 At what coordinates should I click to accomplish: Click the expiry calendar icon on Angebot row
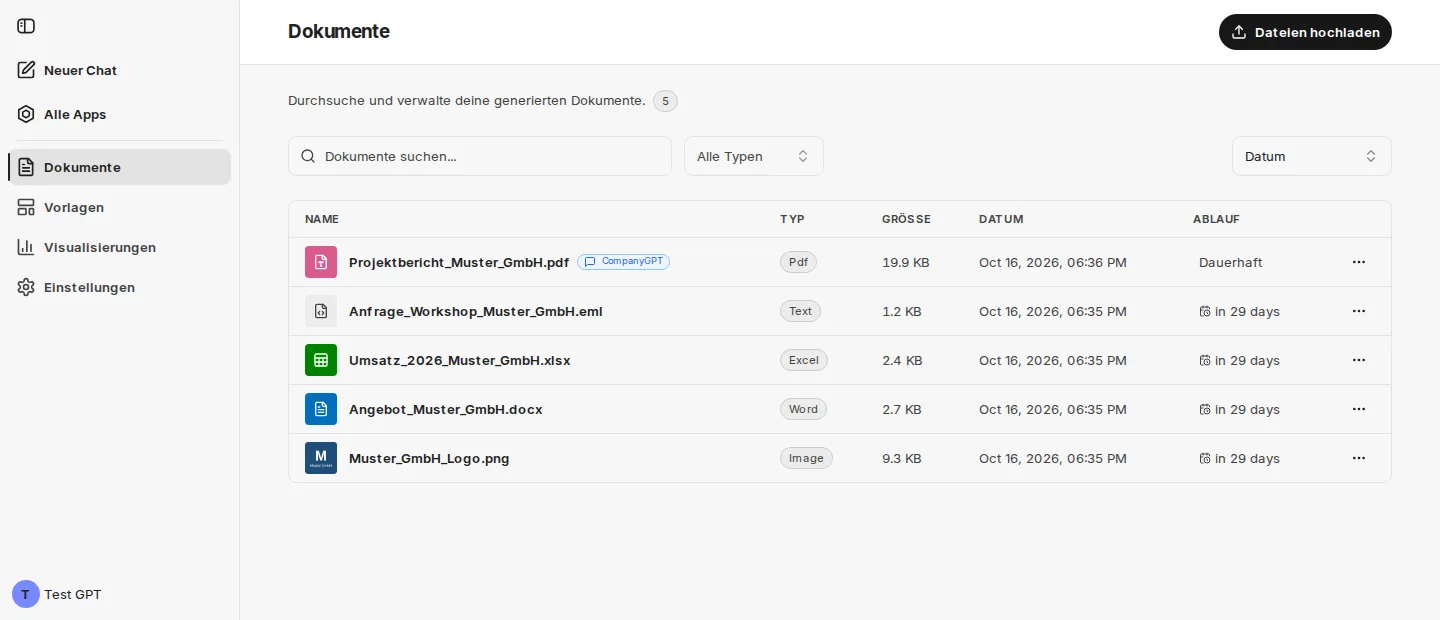pyautogui.click(x=1205, y=409)
